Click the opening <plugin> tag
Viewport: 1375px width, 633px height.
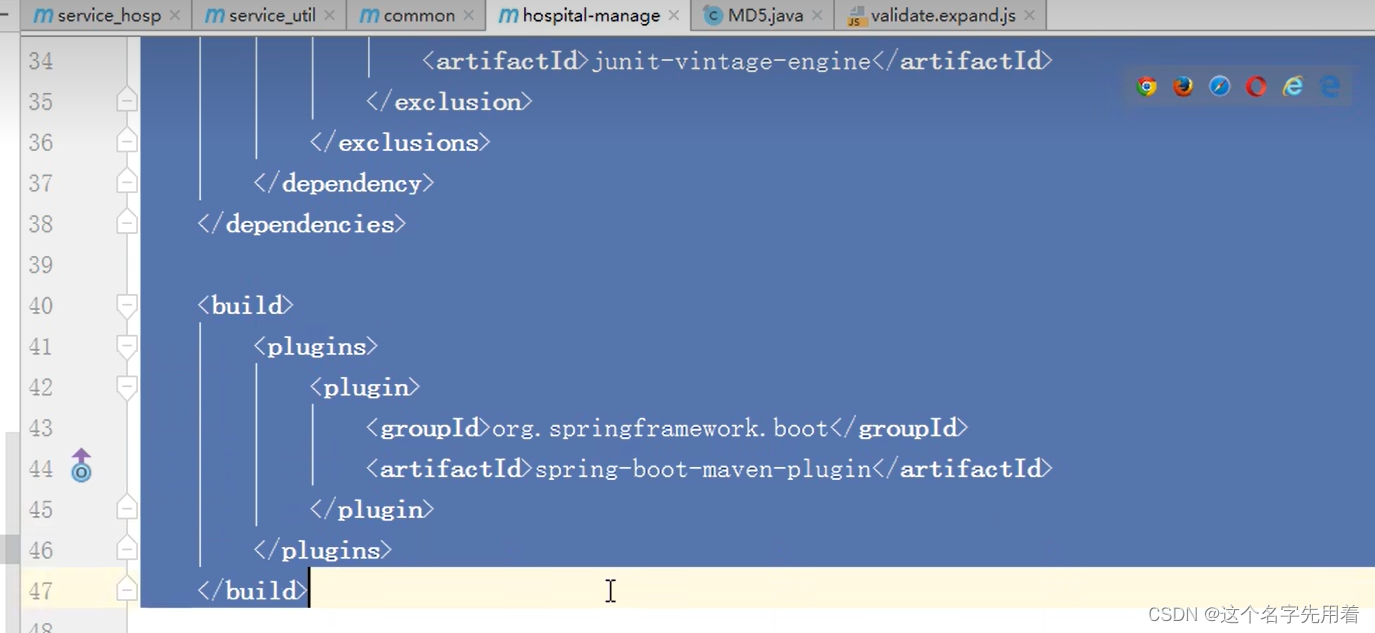[x=365, y=387]
